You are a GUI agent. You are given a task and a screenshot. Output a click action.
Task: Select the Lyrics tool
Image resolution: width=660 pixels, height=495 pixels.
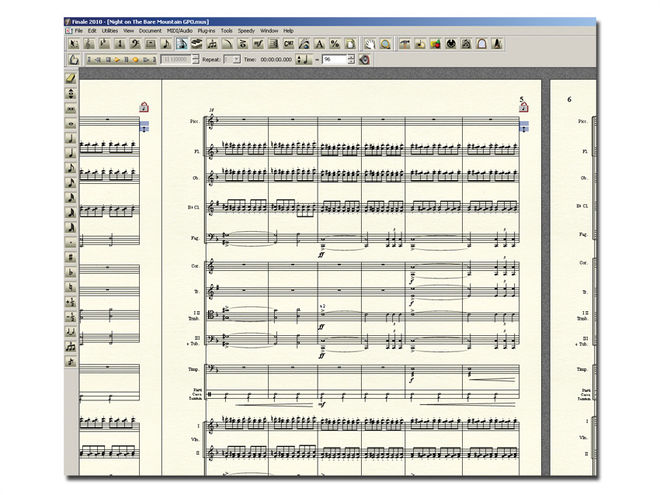tap(304, 44)
